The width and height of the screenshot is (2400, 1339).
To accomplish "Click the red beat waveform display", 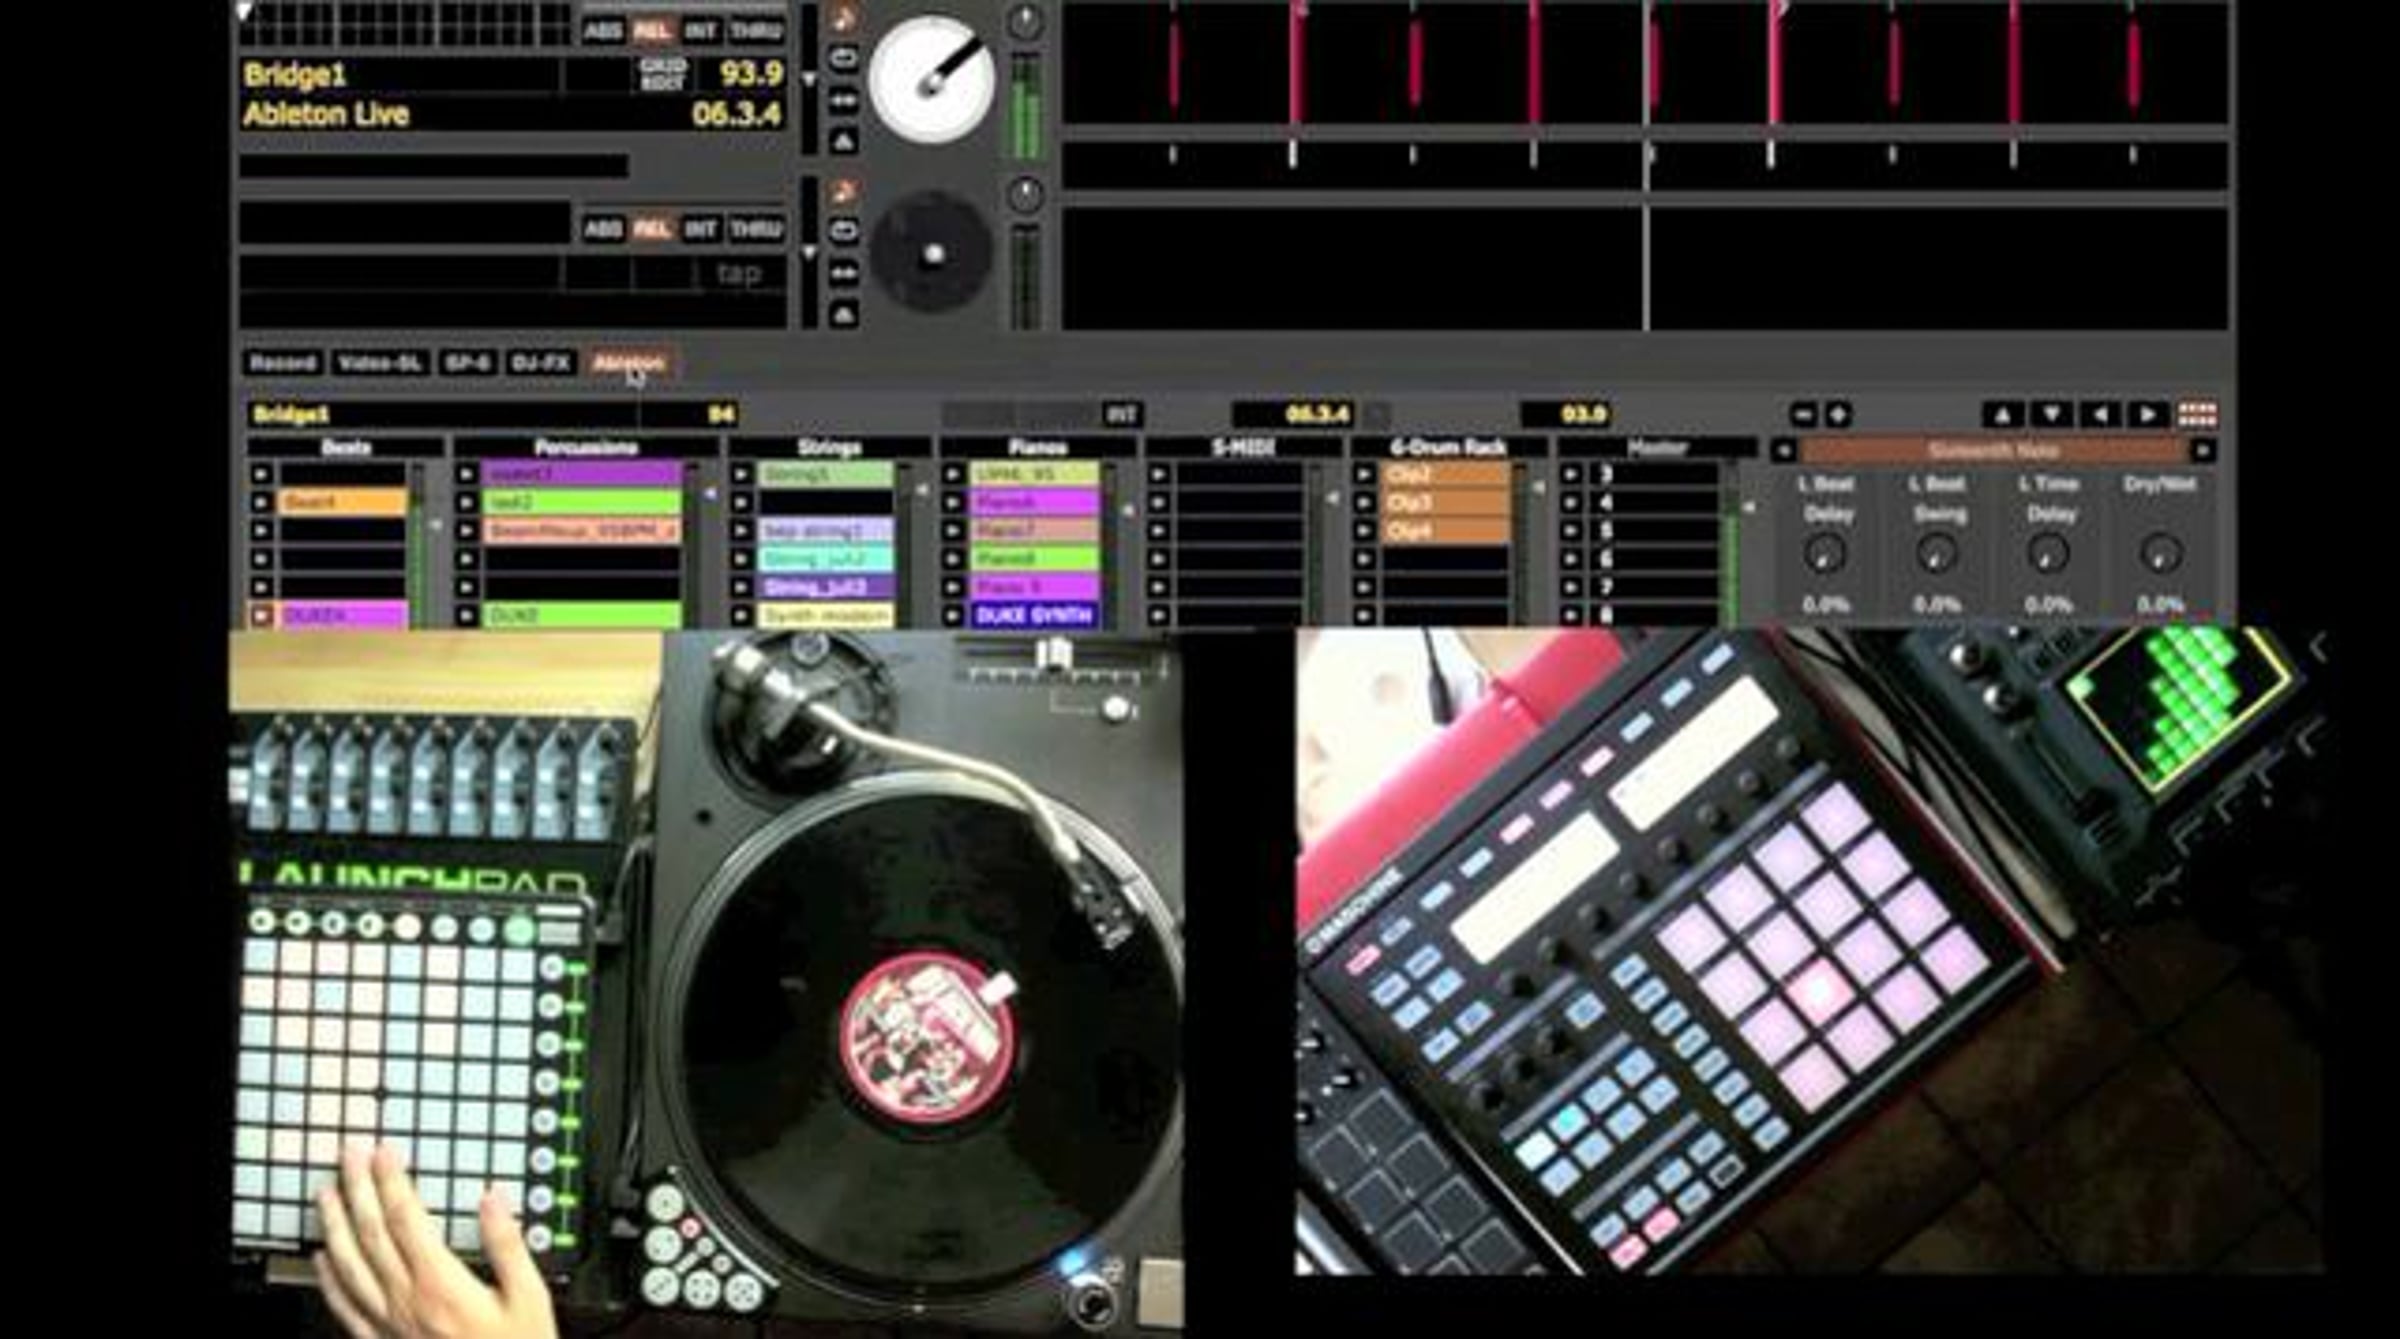I will 1645,62.
